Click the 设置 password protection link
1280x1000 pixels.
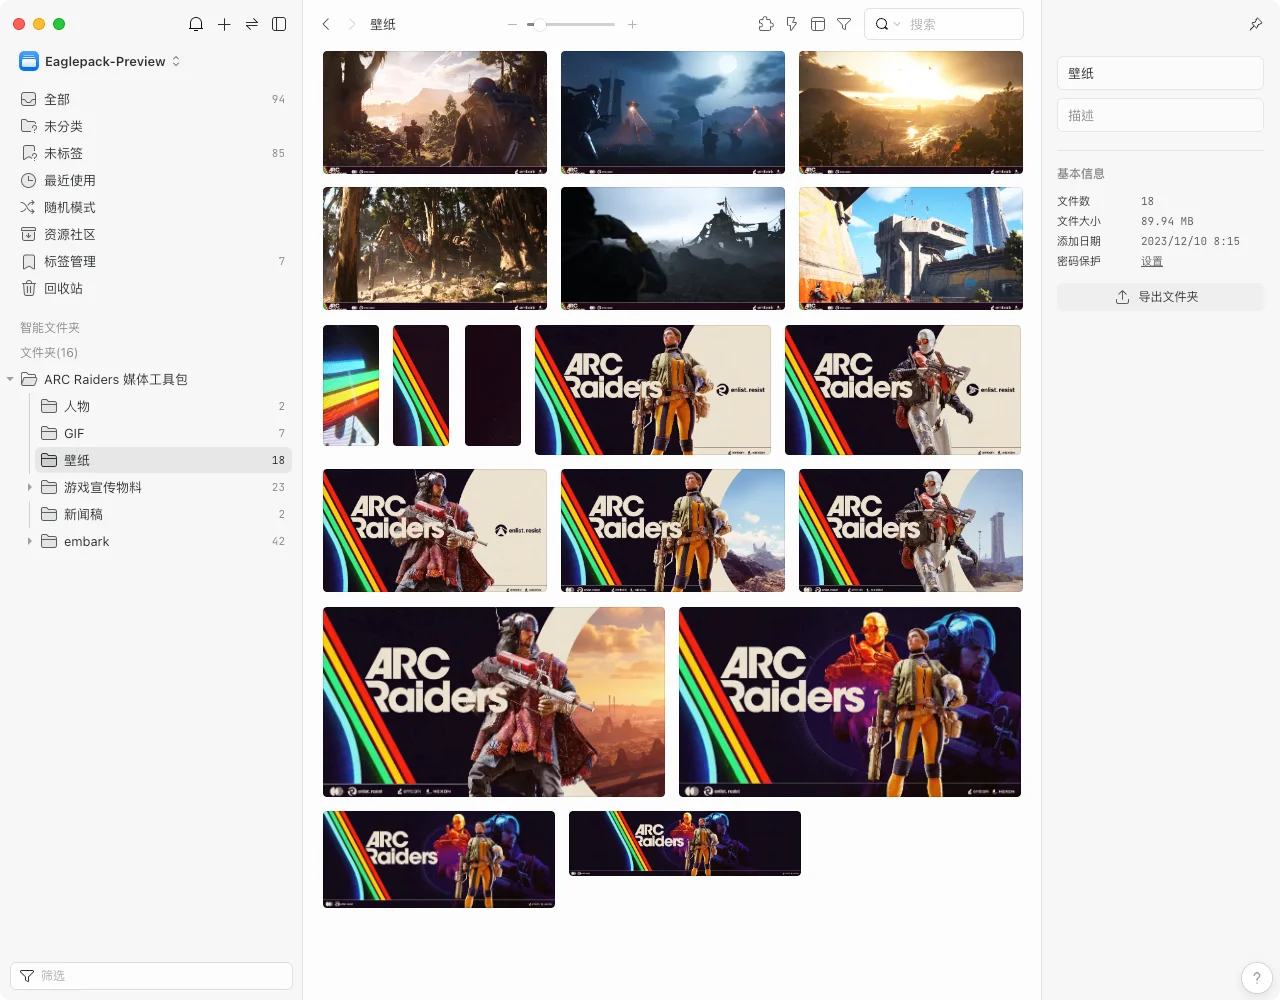1152,261
